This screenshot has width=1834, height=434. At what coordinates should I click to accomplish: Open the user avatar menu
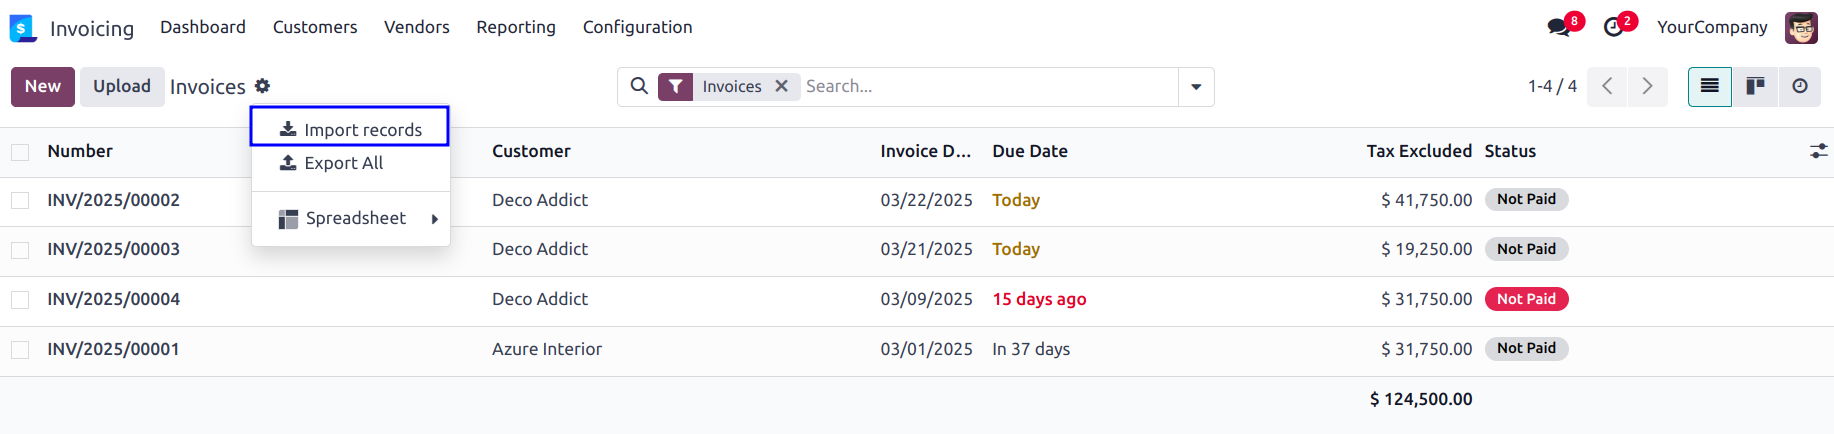(x=1801, y=28)
